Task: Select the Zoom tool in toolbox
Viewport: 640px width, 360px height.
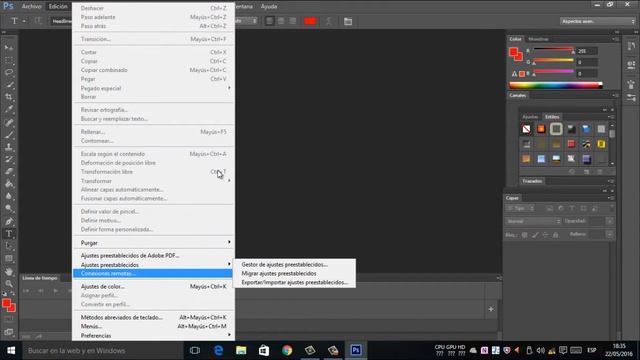Action: (9, 284)
